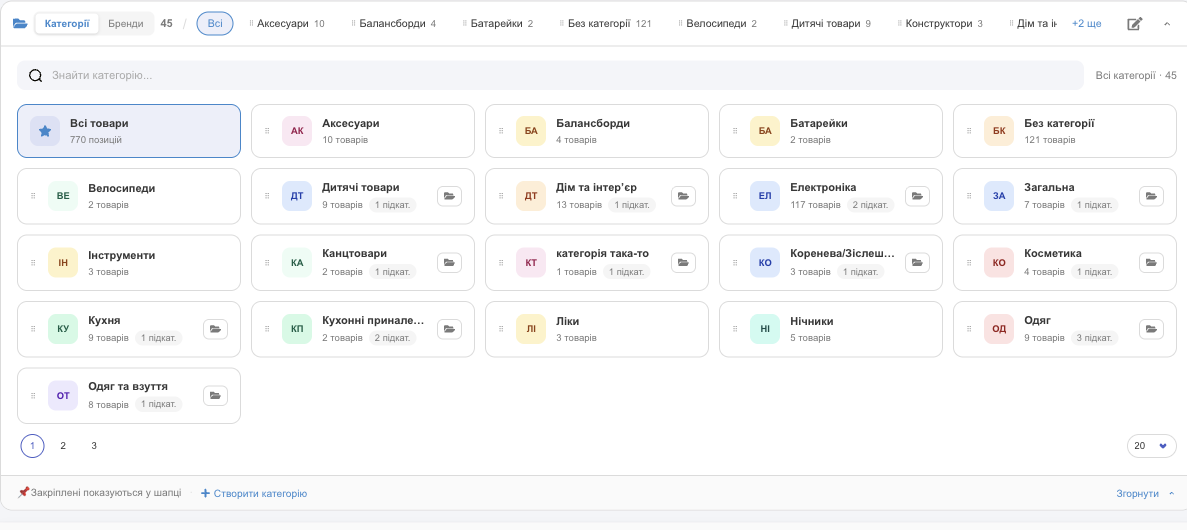The image size is (1187, 530).
Task: Open Конструктори chip in header
Action: [939, 23]
